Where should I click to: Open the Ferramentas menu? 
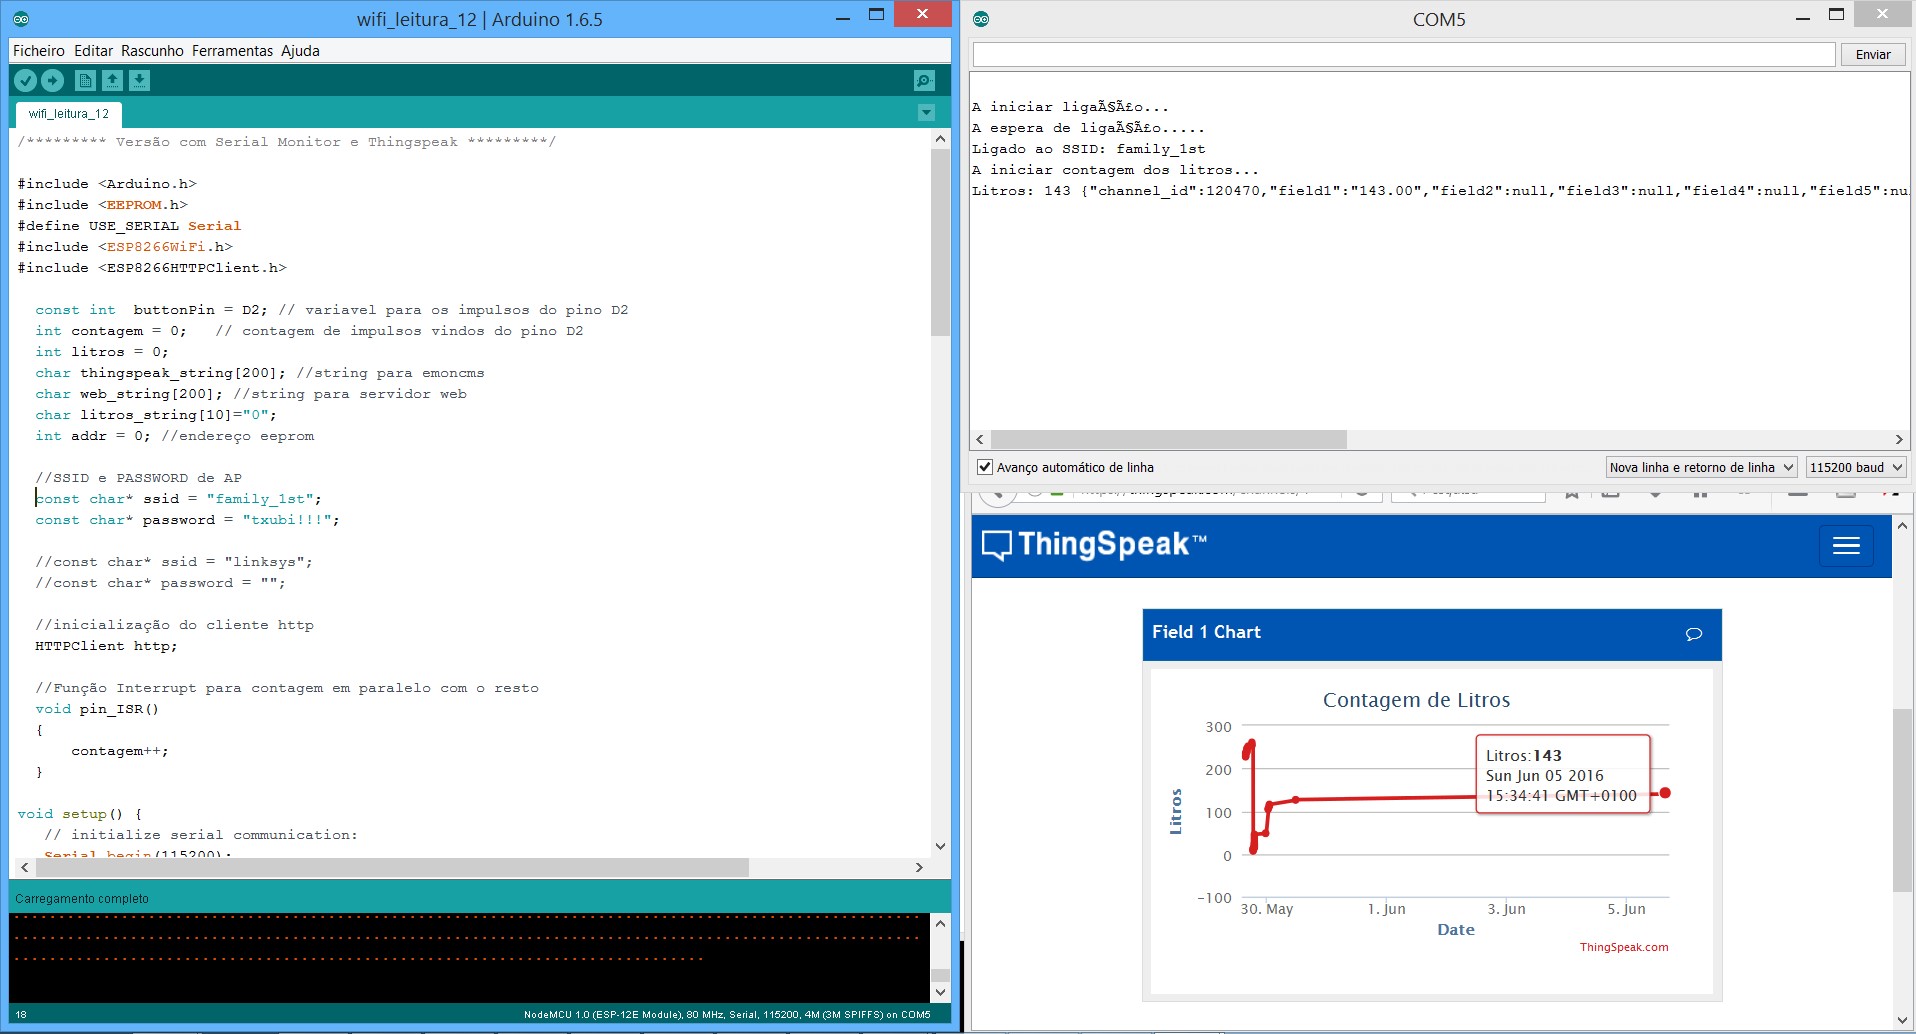[x=232, y=51]
